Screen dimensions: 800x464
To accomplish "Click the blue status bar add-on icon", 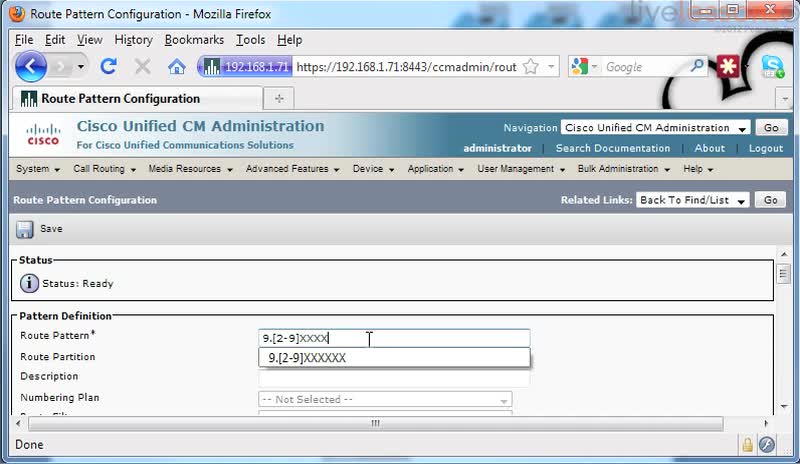I will point(767,445).
